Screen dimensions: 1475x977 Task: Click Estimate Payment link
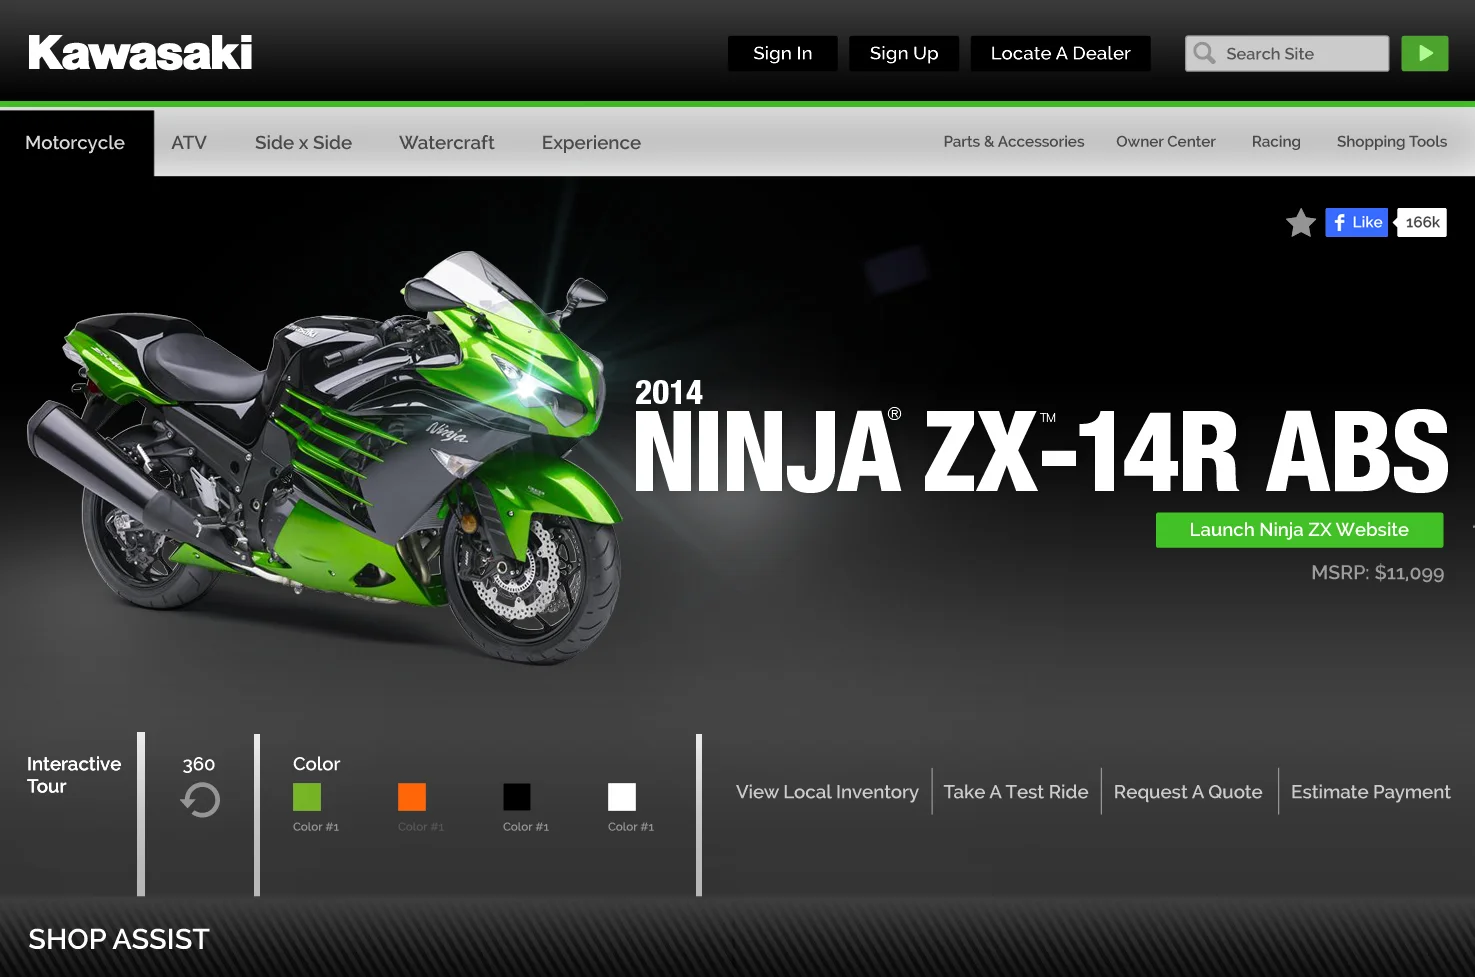1370,792
